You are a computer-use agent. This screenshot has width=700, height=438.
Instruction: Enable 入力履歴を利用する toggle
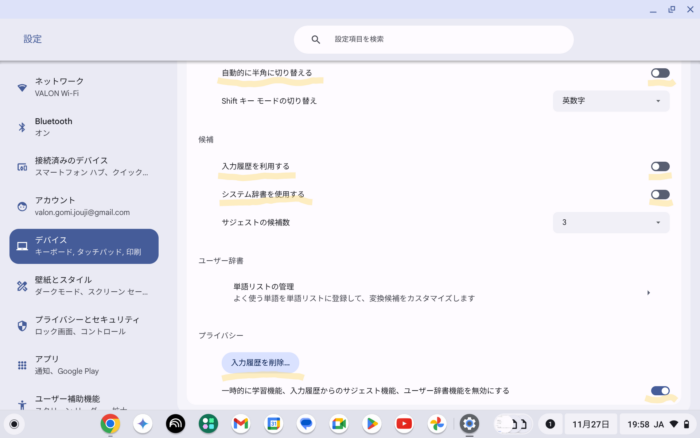click(660, 166)
